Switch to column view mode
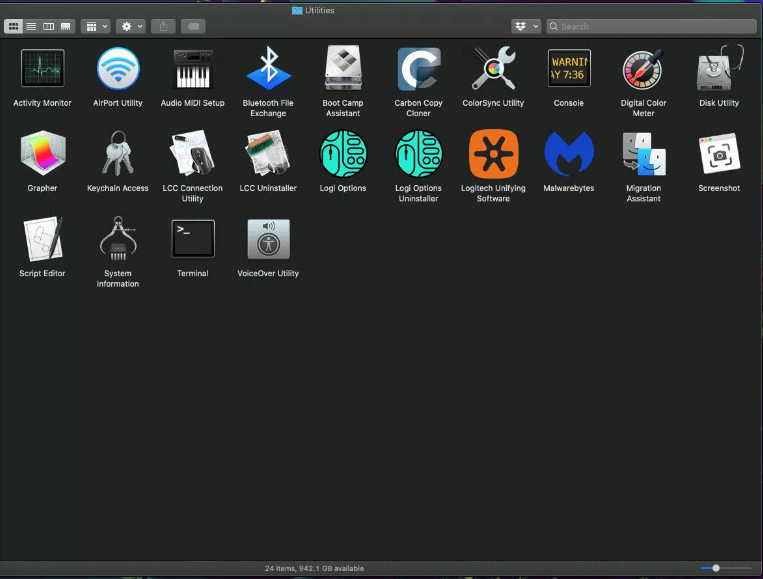Screen dimensions: 763x579 [x=49, y=26]
